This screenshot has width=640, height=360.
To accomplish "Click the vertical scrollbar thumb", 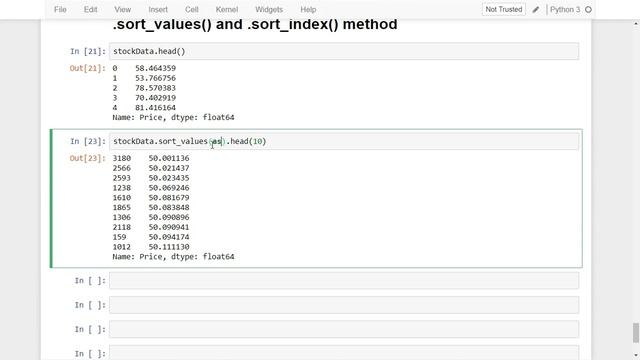I will tap(636, 333).
